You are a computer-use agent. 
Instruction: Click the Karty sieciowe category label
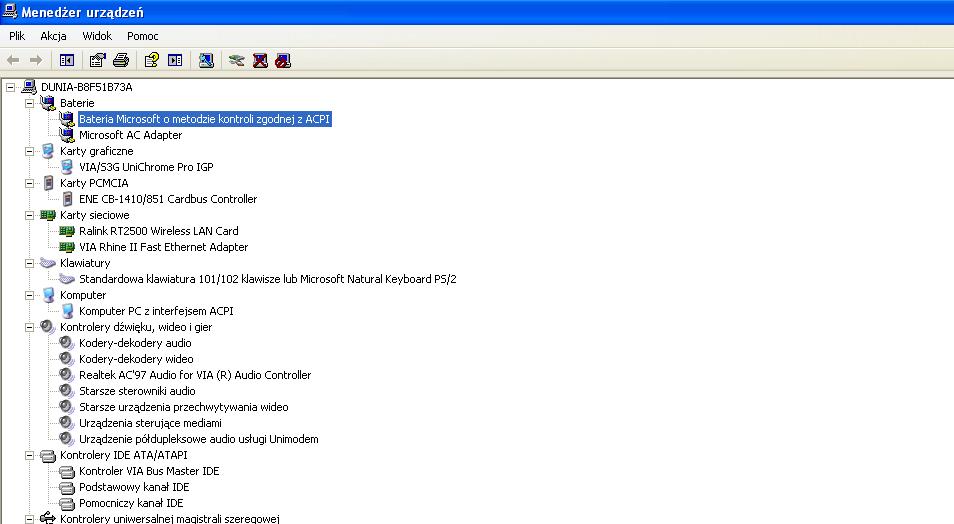[94, 215]
